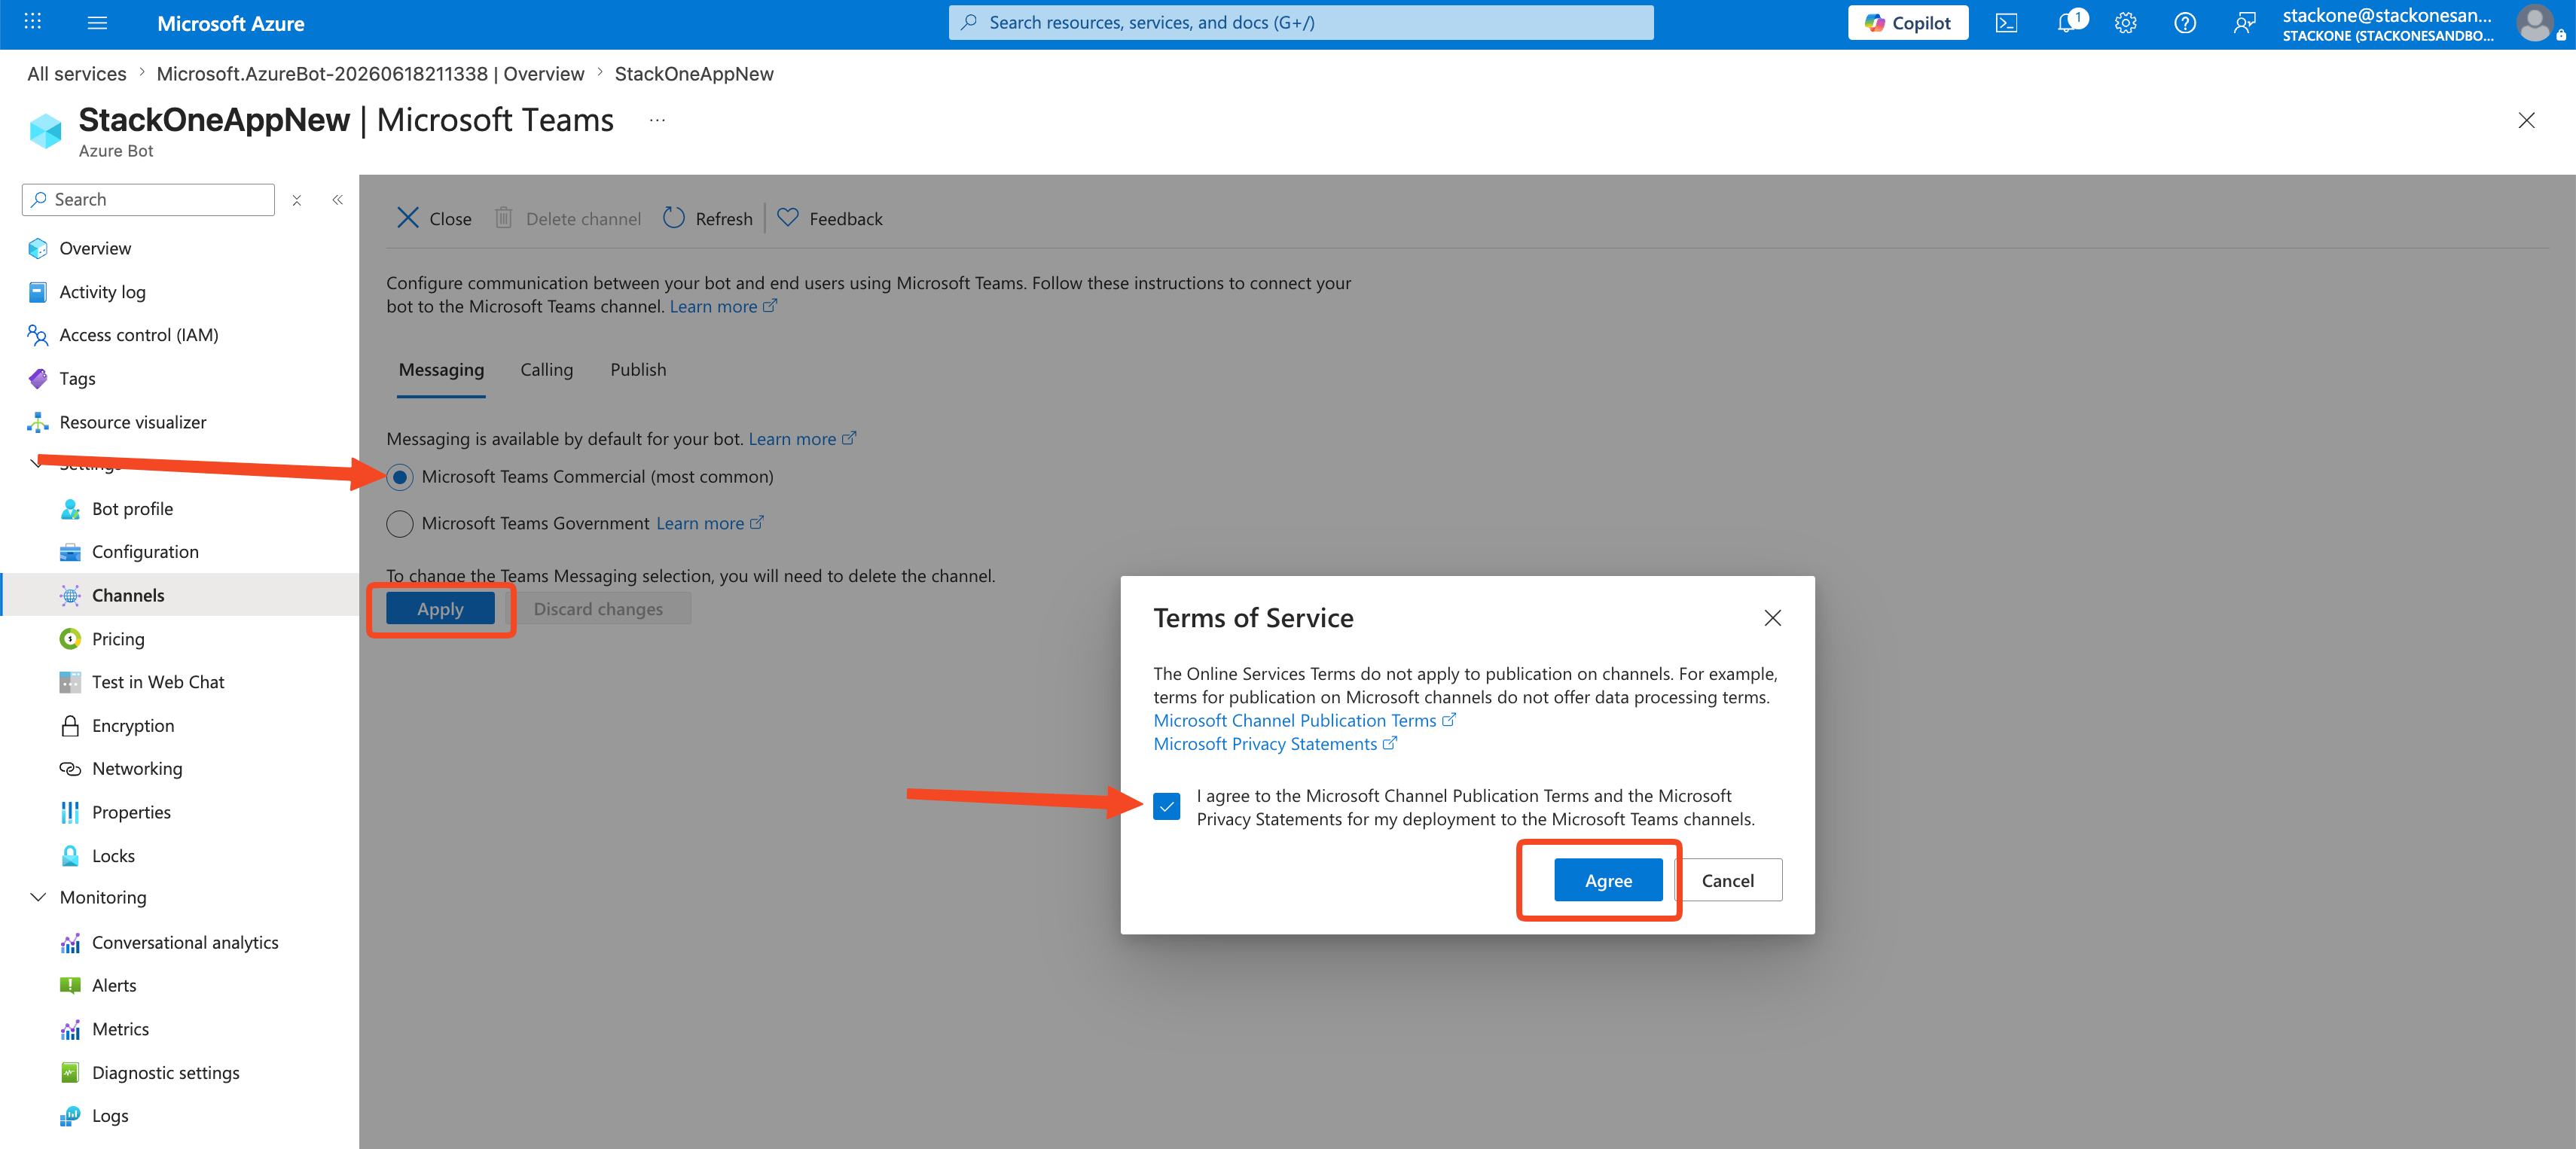The image size is (2576, 1149).
Task: Refresh the channel page
Action: point(708,218)
